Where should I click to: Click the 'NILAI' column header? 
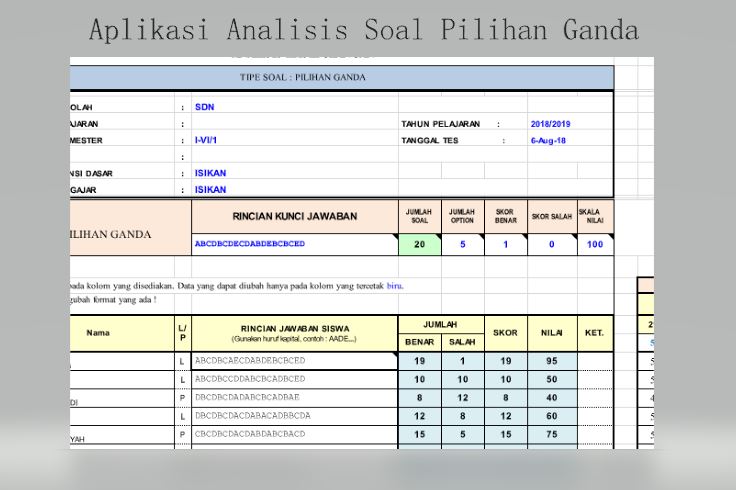(x=552, y=333)
